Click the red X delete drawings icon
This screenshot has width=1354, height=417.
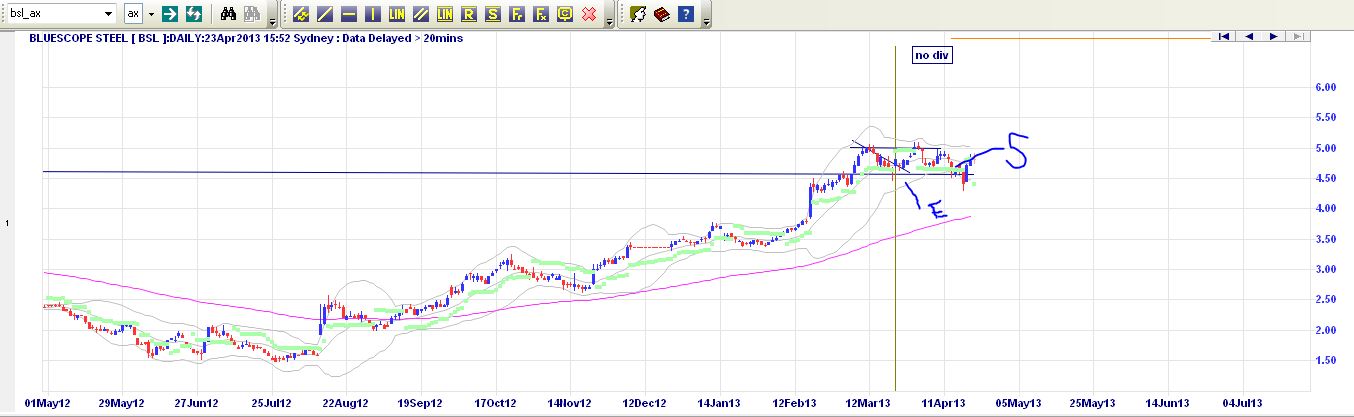tap(589, 14)
